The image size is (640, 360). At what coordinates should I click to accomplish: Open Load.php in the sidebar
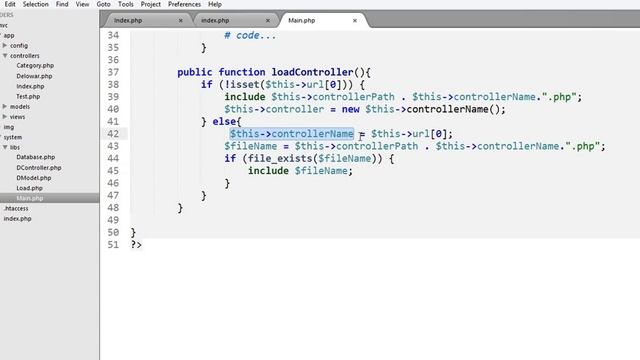click(29, 188)
